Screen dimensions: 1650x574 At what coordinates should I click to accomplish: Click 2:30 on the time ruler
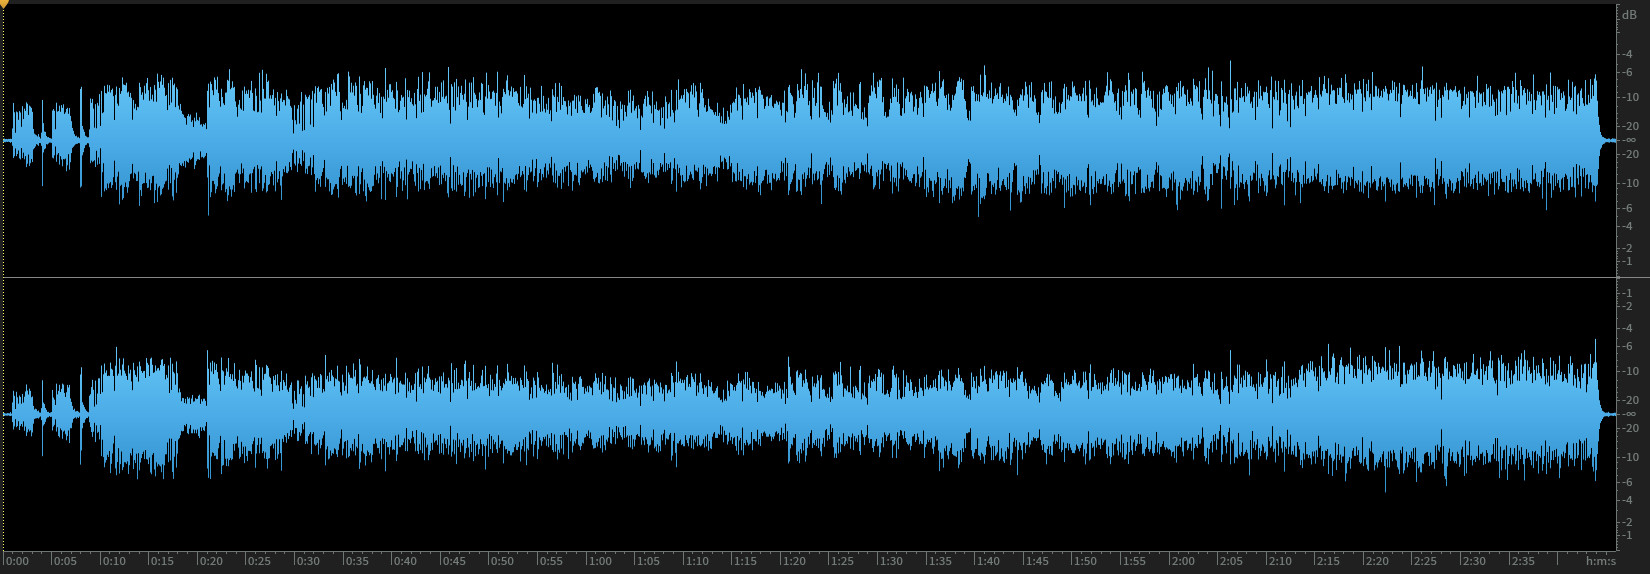click(1474, 561)
